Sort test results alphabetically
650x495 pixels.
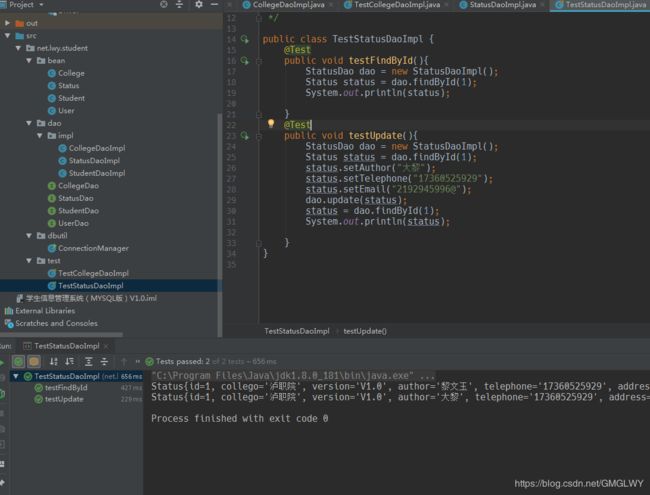(54, 362)
